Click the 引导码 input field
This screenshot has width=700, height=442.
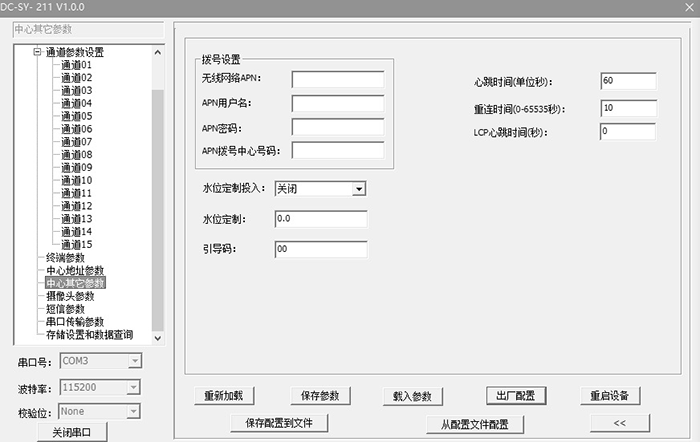[x=320, y=249]
